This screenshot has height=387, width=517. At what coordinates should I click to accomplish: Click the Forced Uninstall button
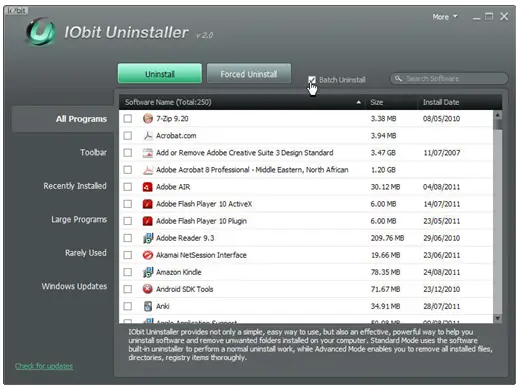coord(249,73)
